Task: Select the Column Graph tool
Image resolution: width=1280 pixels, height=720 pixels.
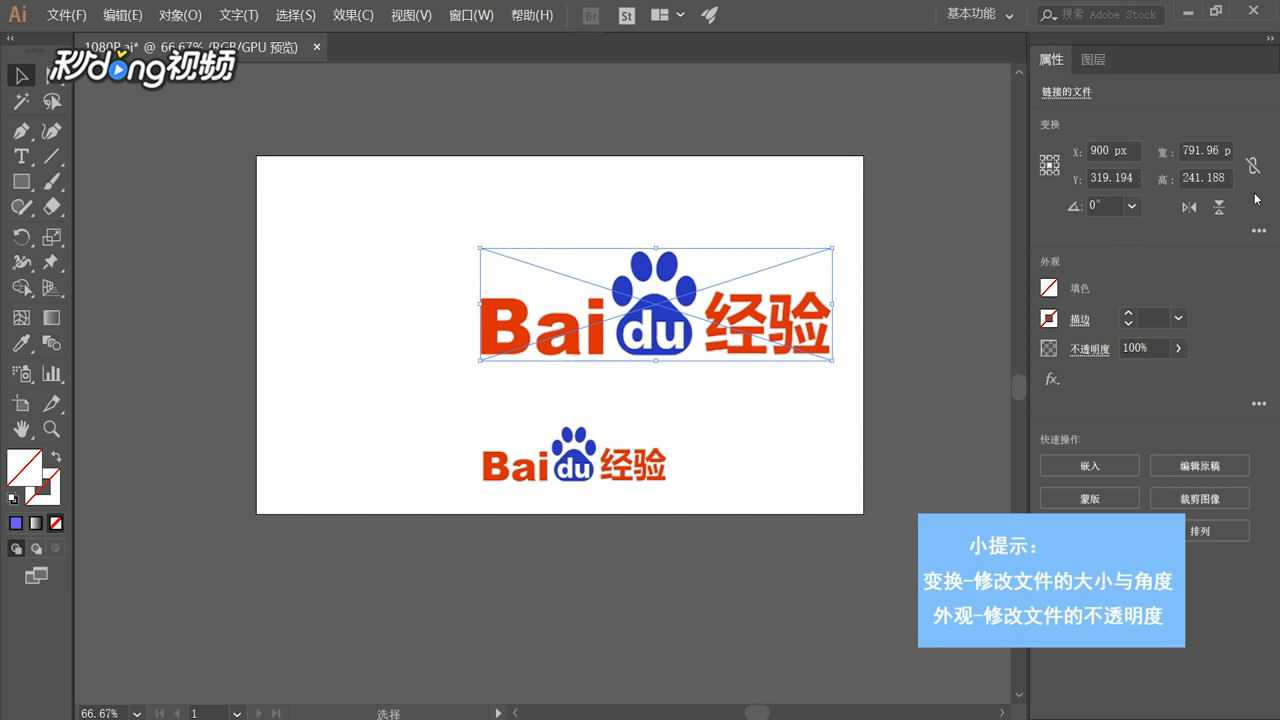Action: tap(52, 374)
